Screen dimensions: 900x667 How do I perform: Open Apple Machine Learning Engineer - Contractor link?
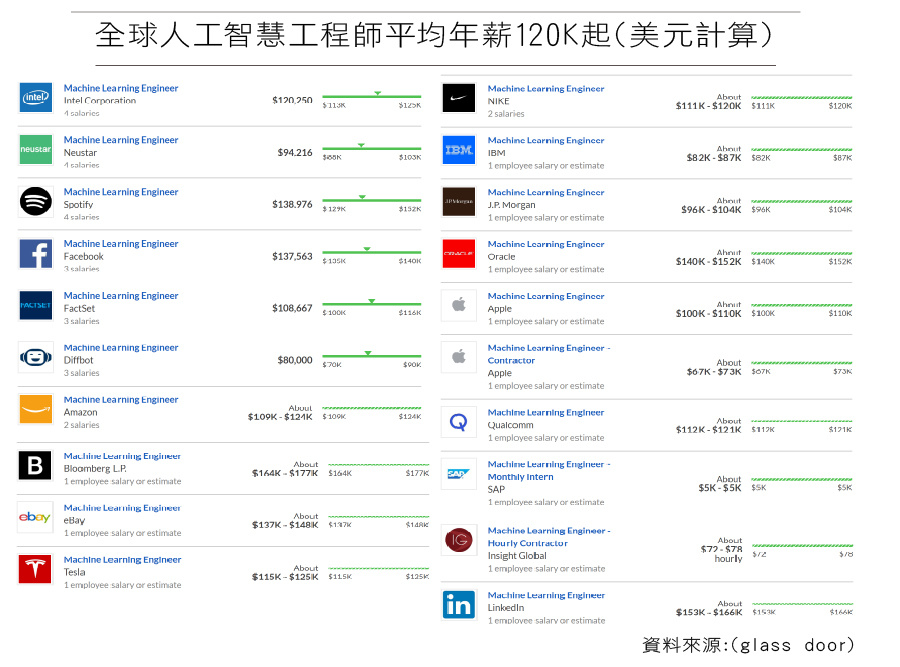pyautogui.click(x=549, y=354)
